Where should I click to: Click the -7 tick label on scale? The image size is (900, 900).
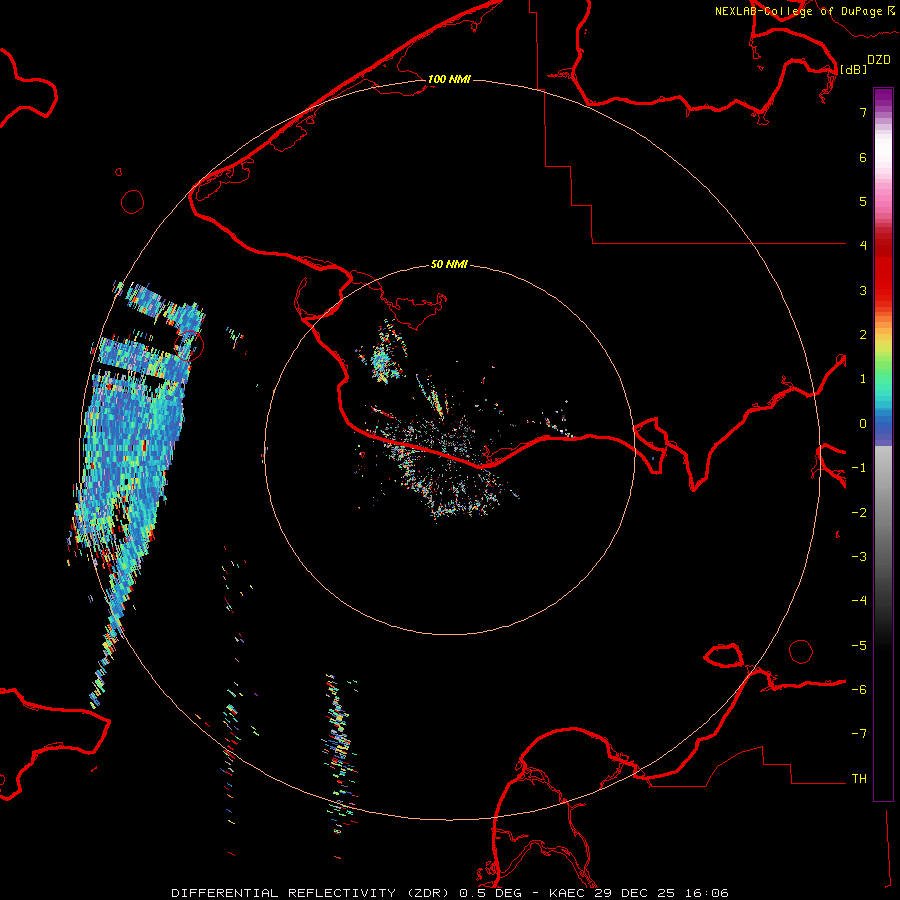tap(859, 734)
